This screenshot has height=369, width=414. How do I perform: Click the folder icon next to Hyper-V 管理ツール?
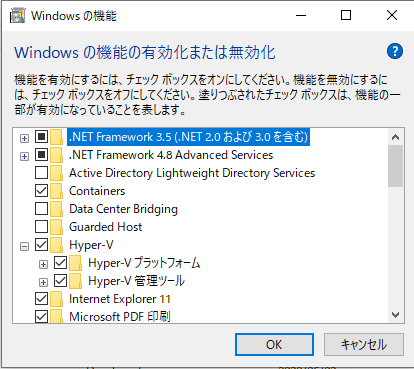76,281
